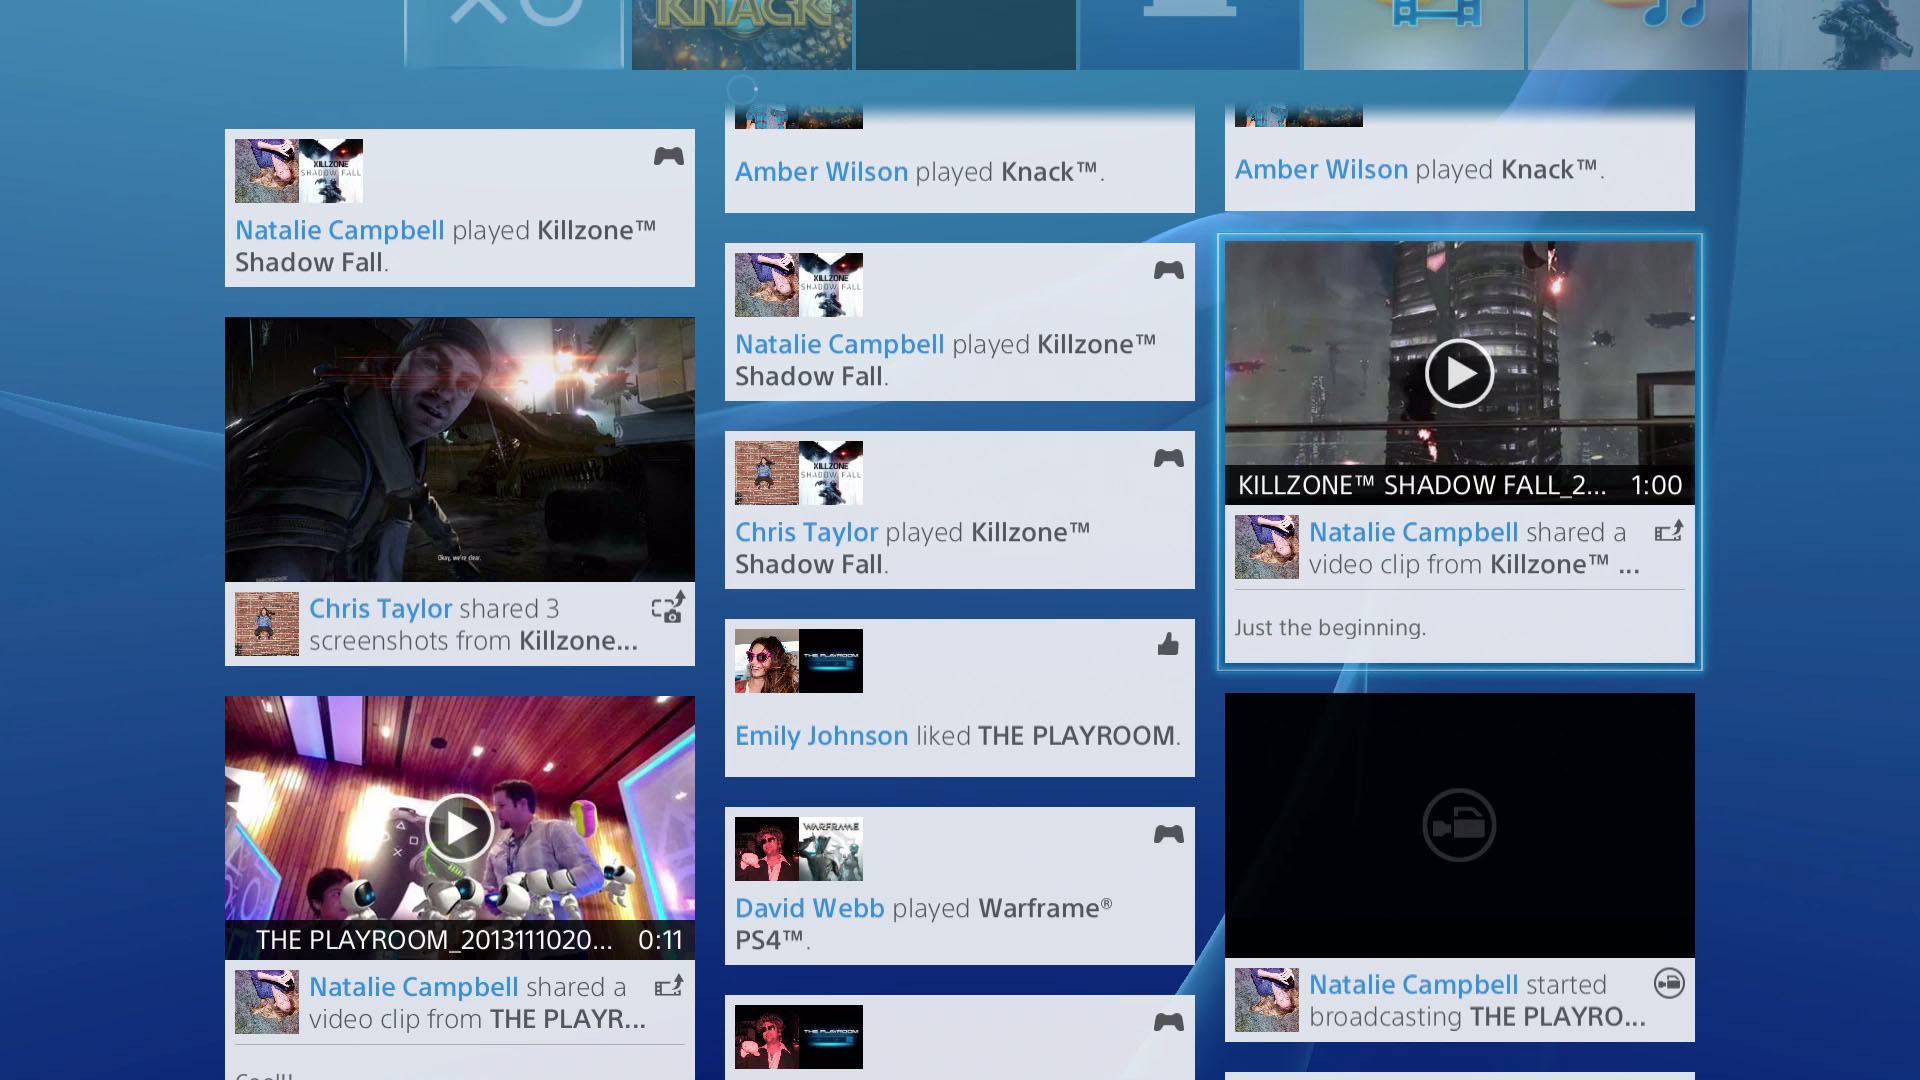Click the broadcast icon beside Natalie Campbell started broadcasting

tap(1669, 983)
